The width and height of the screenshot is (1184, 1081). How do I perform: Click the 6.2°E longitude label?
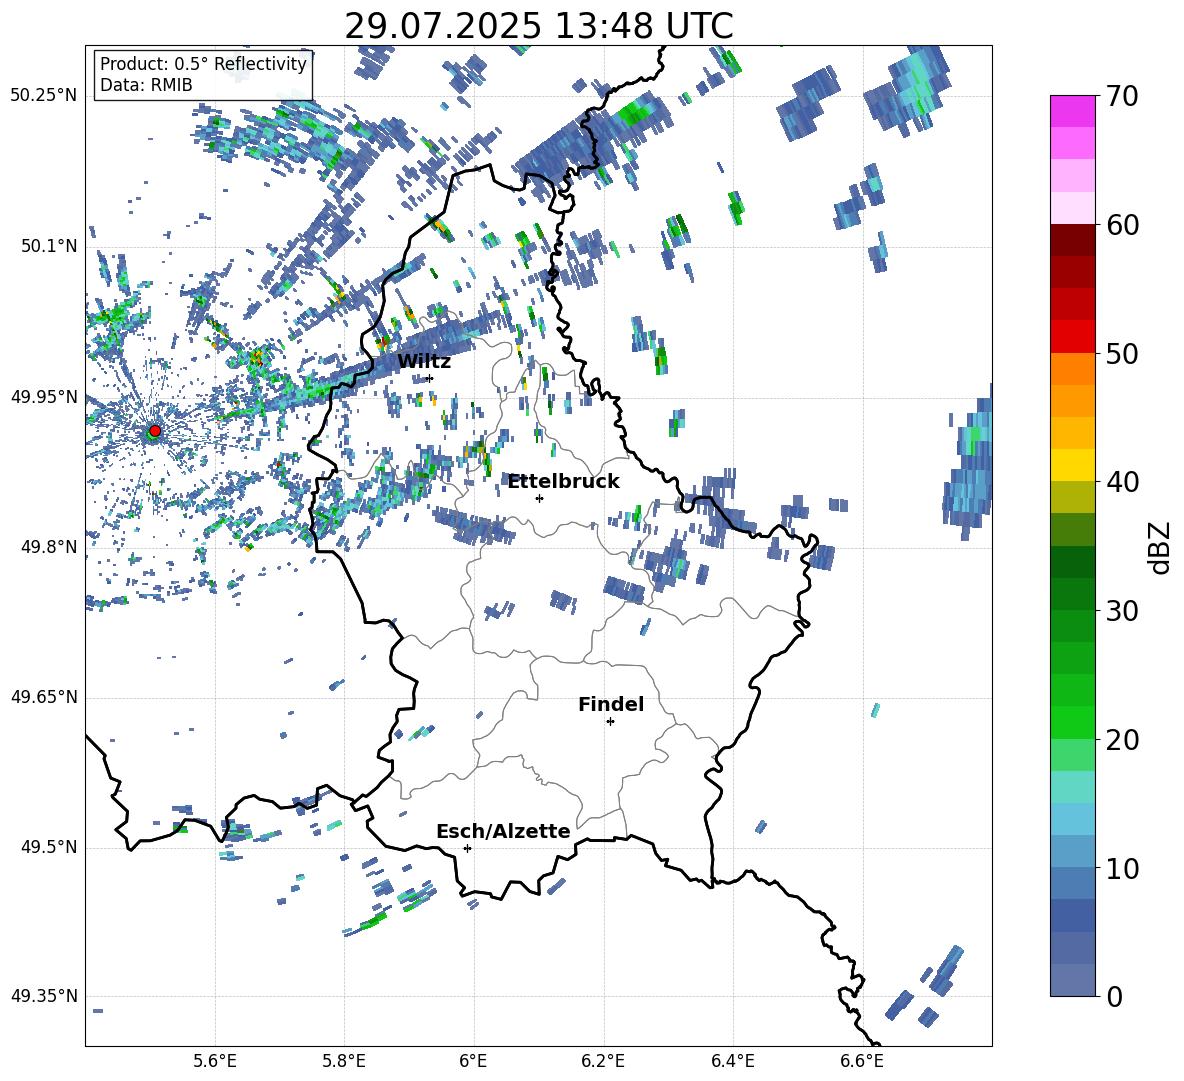click(603, 1061)
